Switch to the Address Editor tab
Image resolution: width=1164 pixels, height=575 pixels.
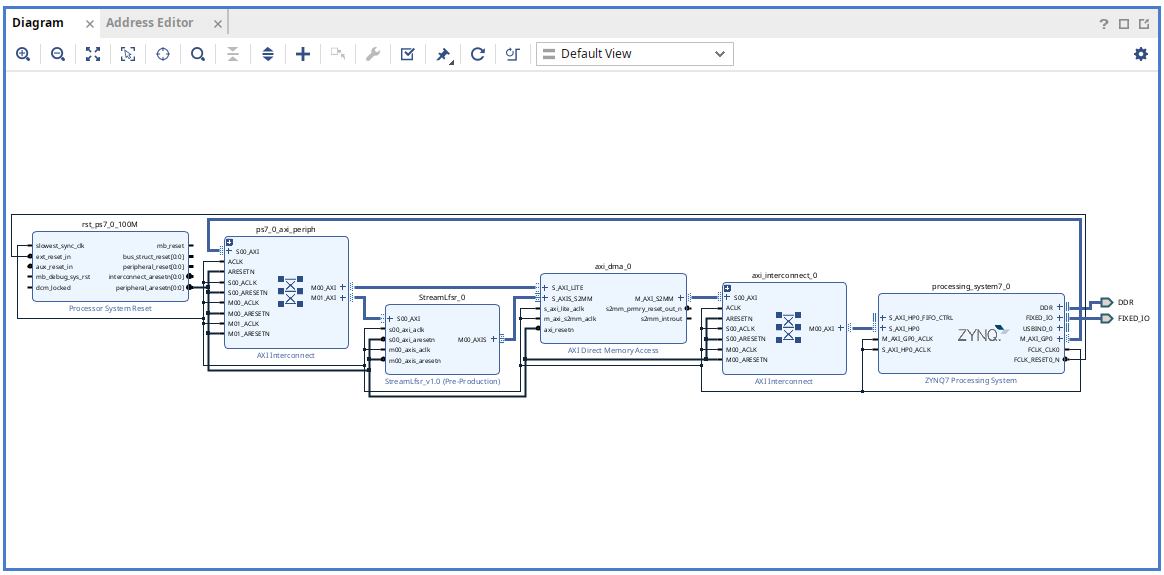tap(149, 22)
